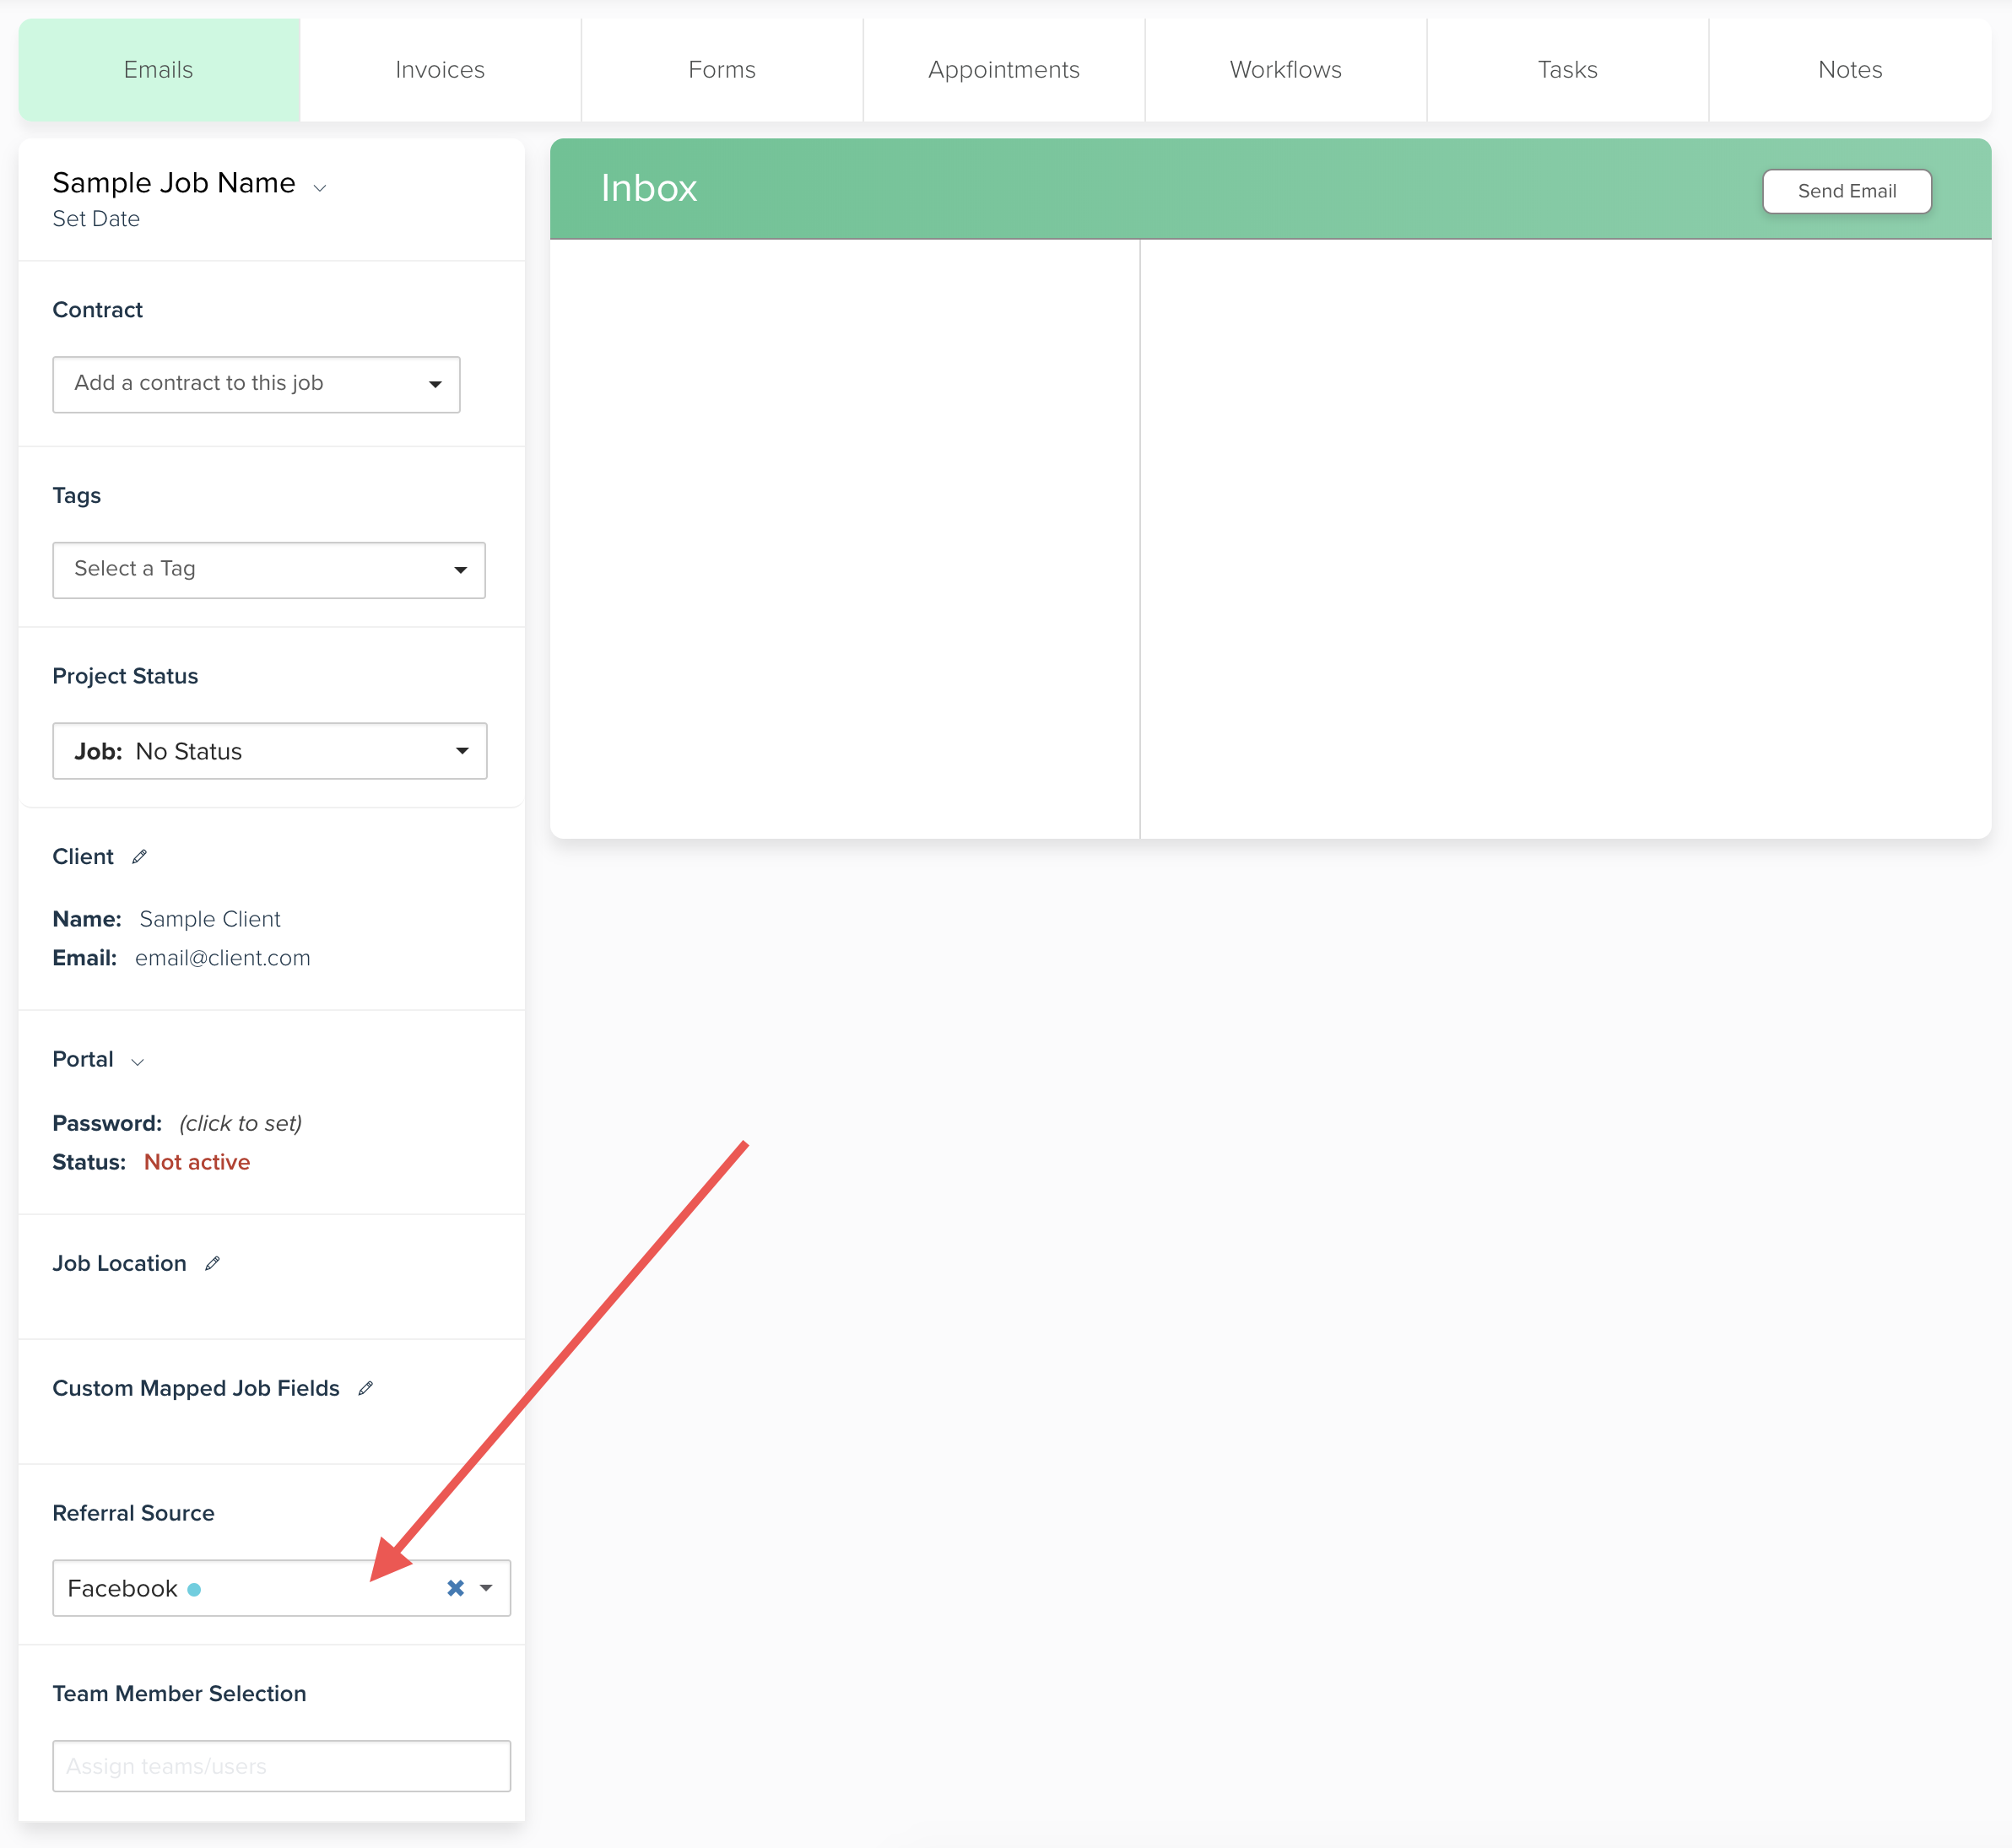Collapse the Portal section chevron

[x=138, y=1062]
